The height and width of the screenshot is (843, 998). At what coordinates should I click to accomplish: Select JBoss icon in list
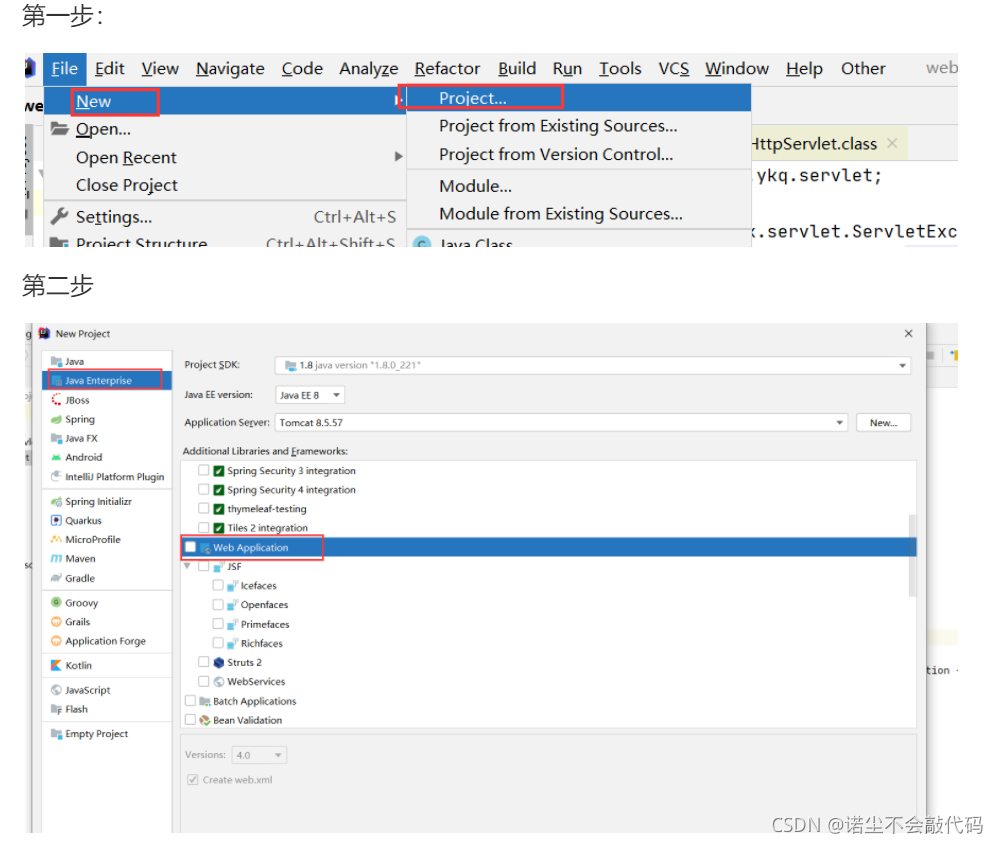point(57,400)
